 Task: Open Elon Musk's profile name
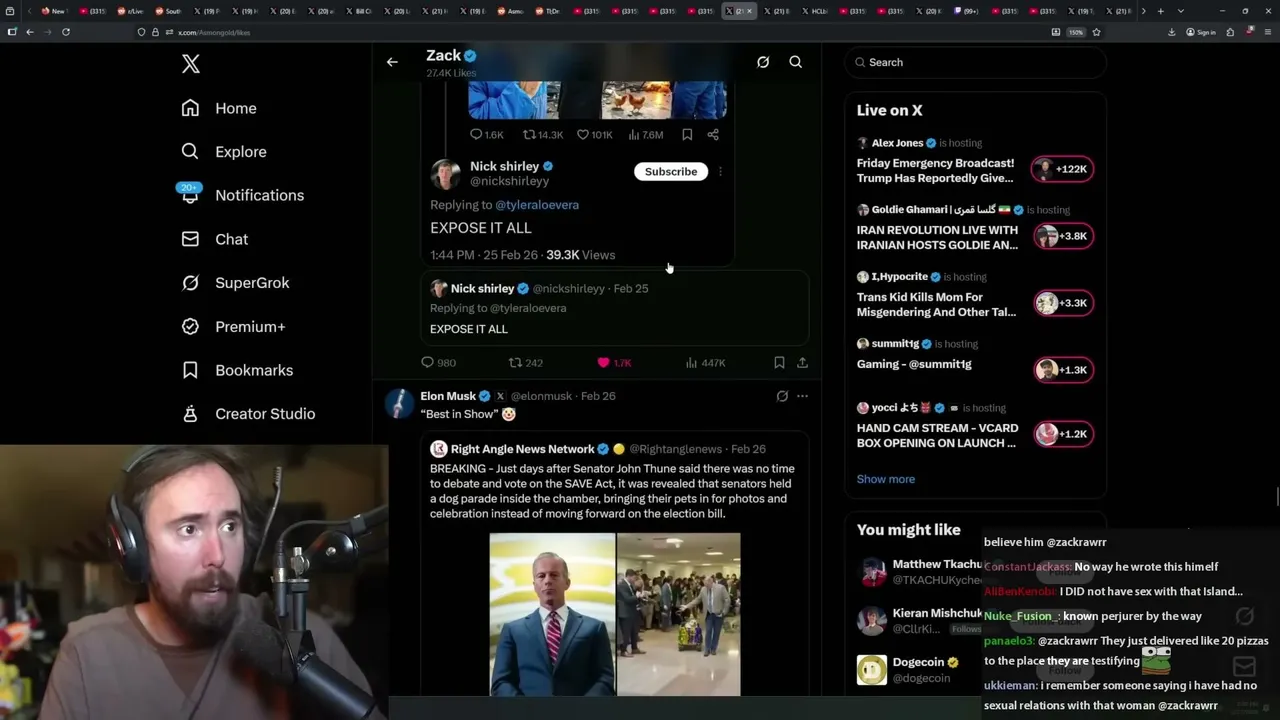(448, 396)
